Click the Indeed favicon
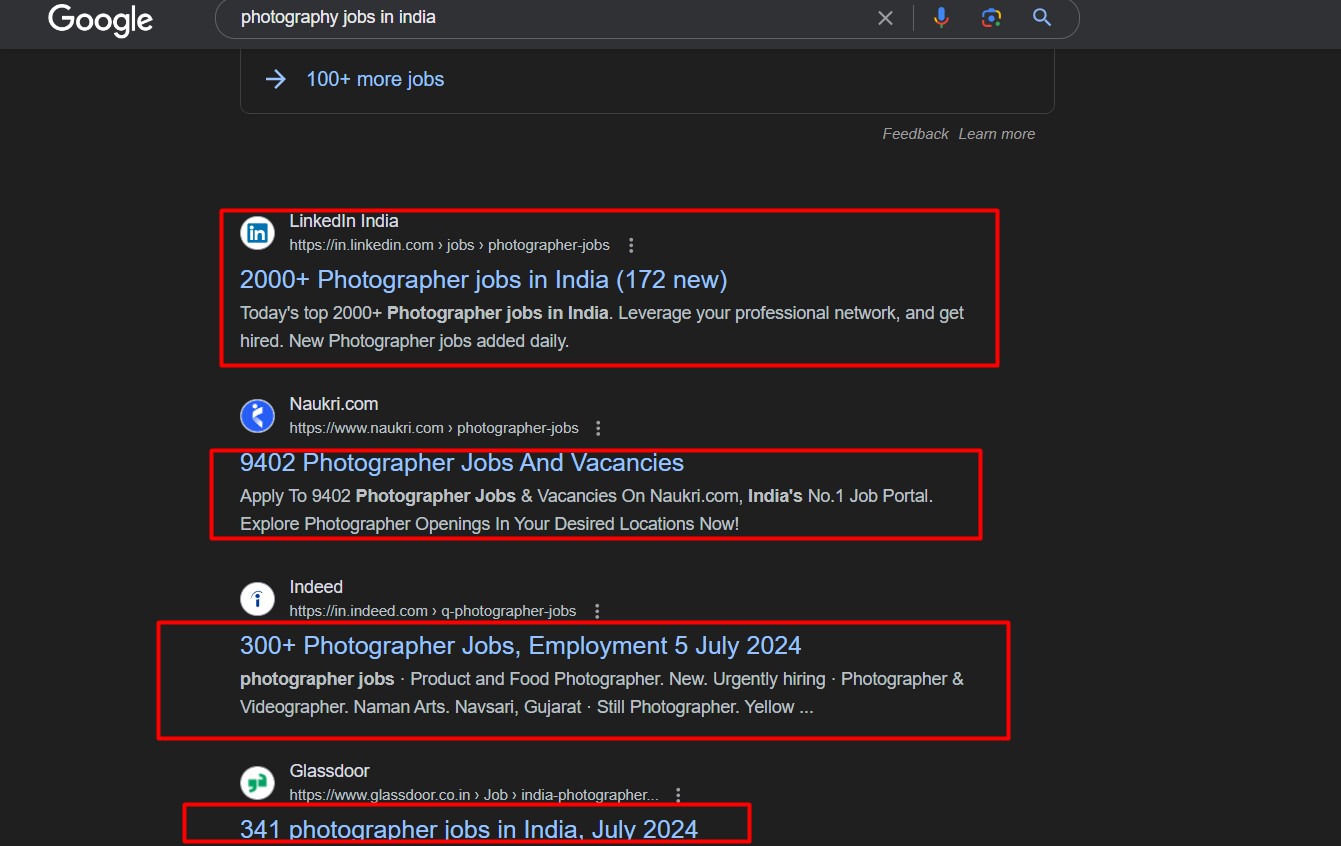Viewport: 1341px width, 846px height. pos(257,599)
